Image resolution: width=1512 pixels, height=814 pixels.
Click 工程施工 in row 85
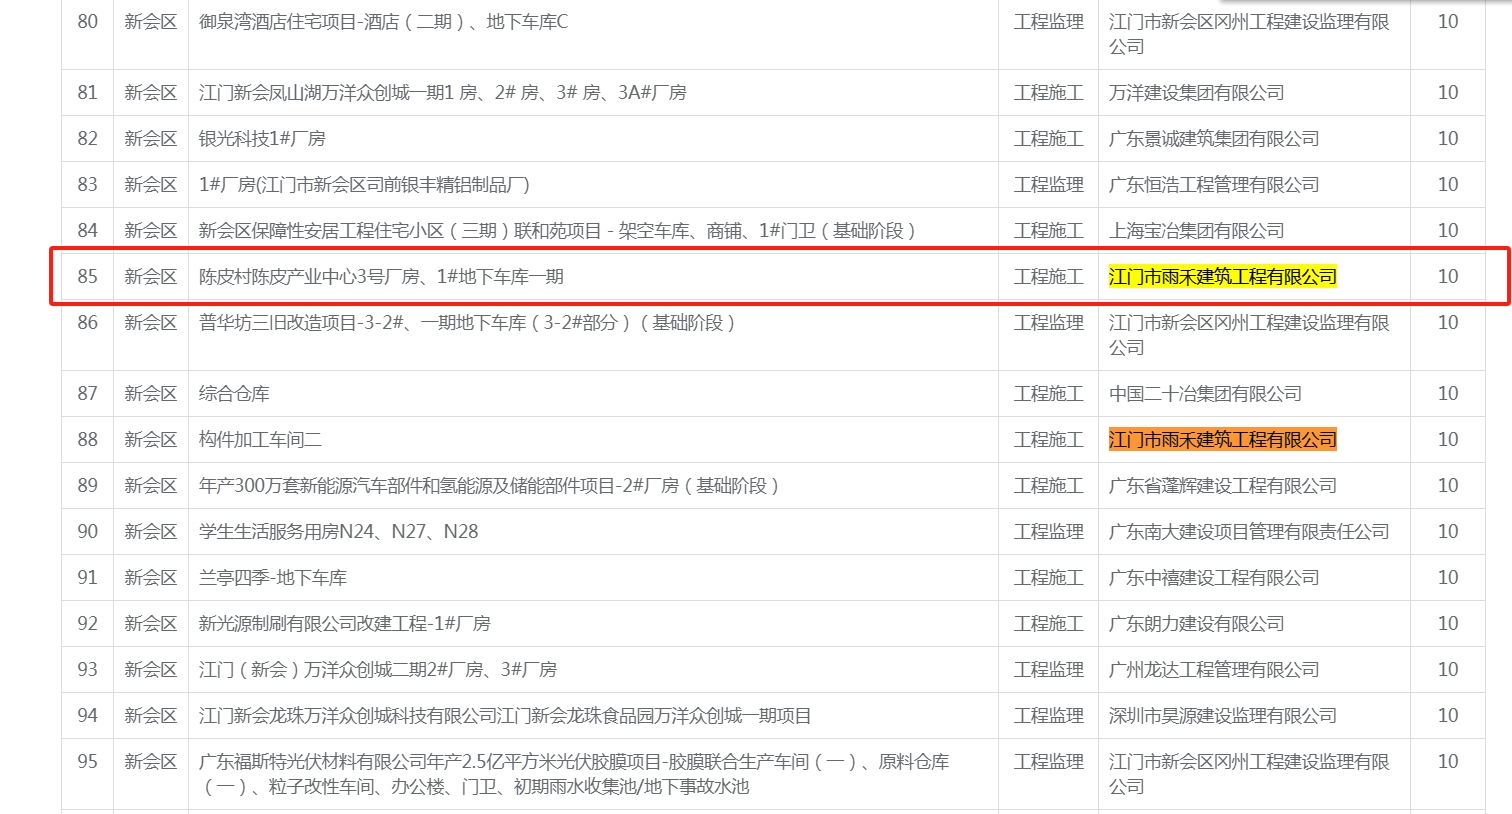pyautogui.click(x=1048, y=277)
